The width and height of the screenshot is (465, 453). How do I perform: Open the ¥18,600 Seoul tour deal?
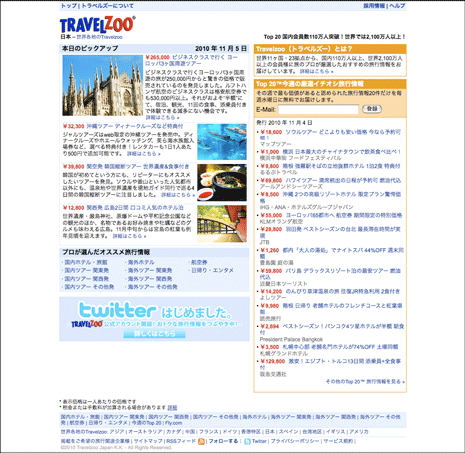331,135
